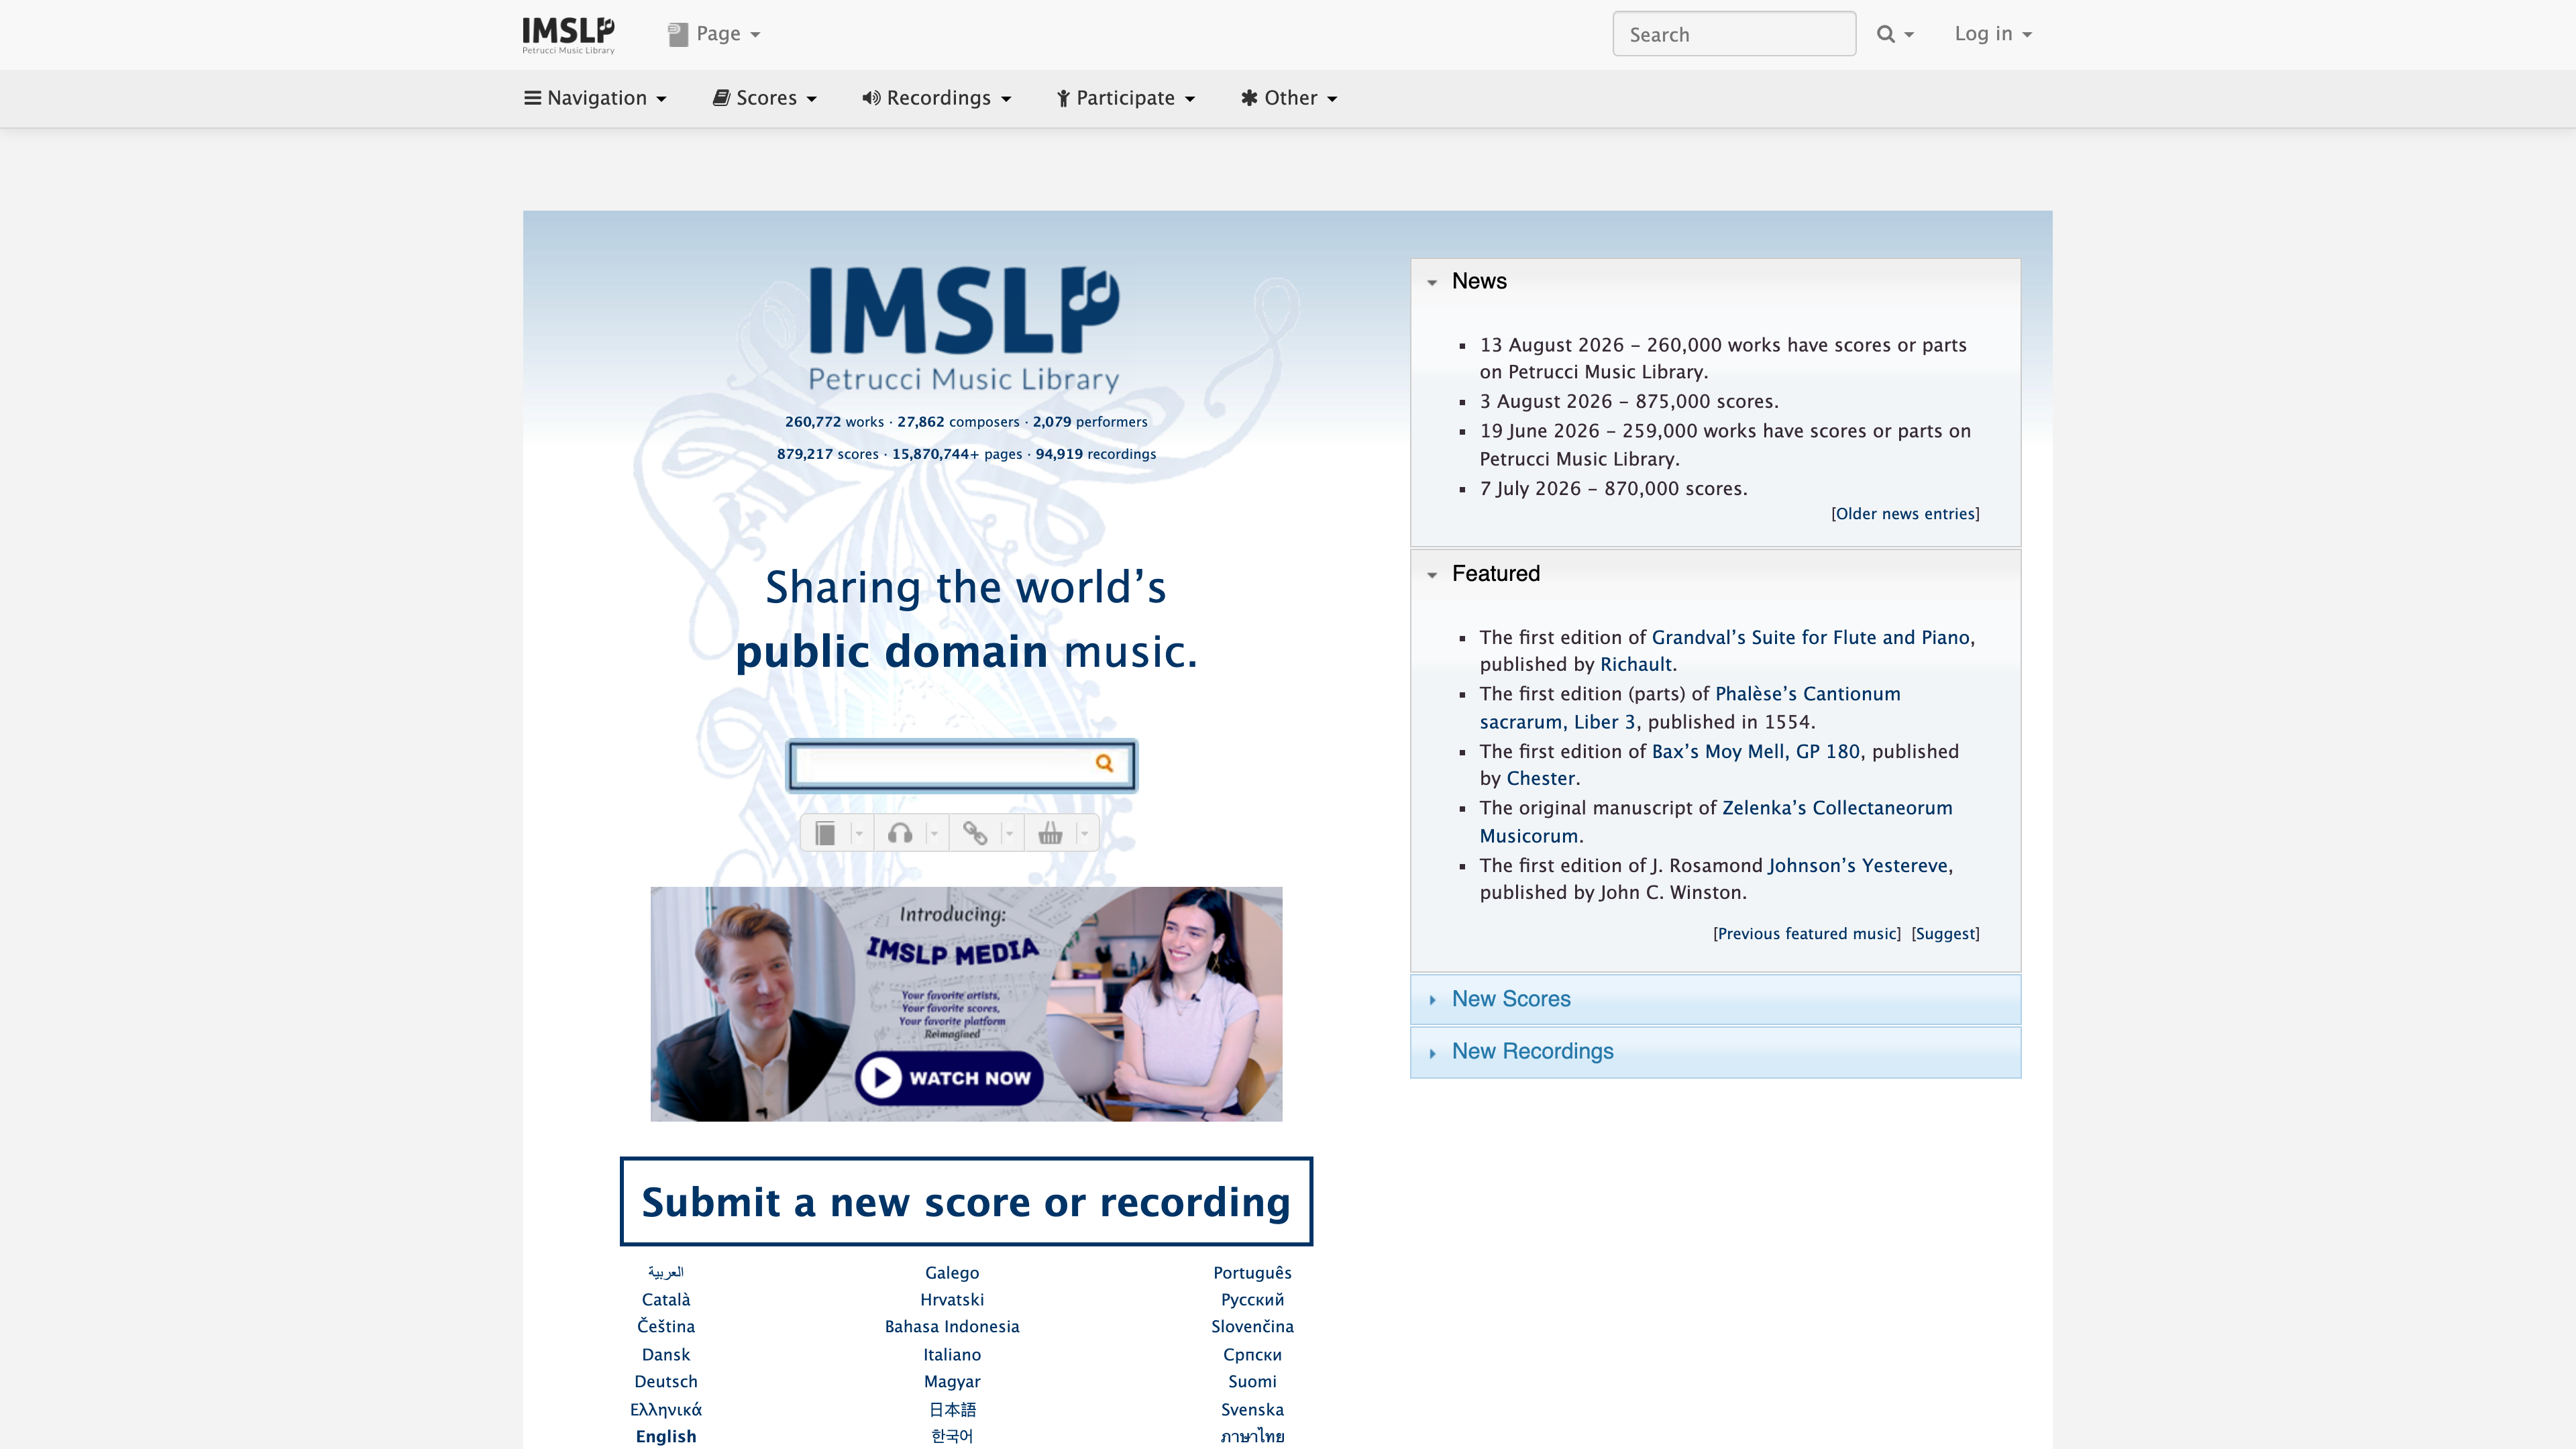Switch language to Dansk
The width and height of the screenshot is (2576, 1449).
[x=666, y=1355]
